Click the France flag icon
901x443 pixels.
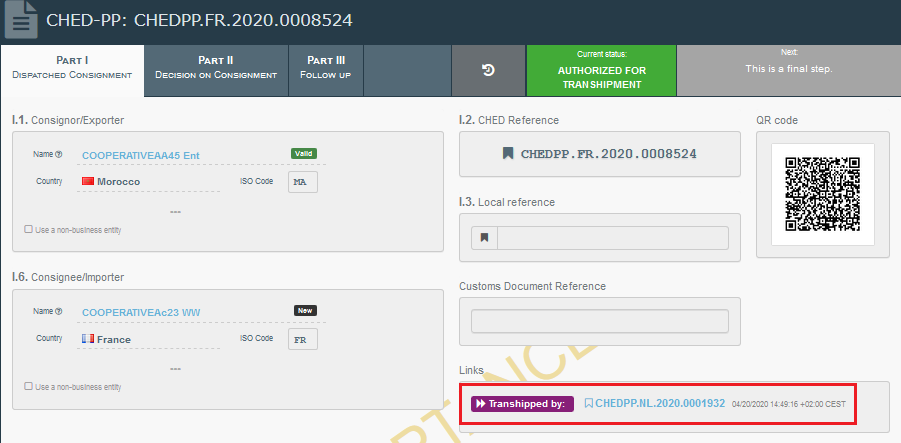click(x=88, y=339)
